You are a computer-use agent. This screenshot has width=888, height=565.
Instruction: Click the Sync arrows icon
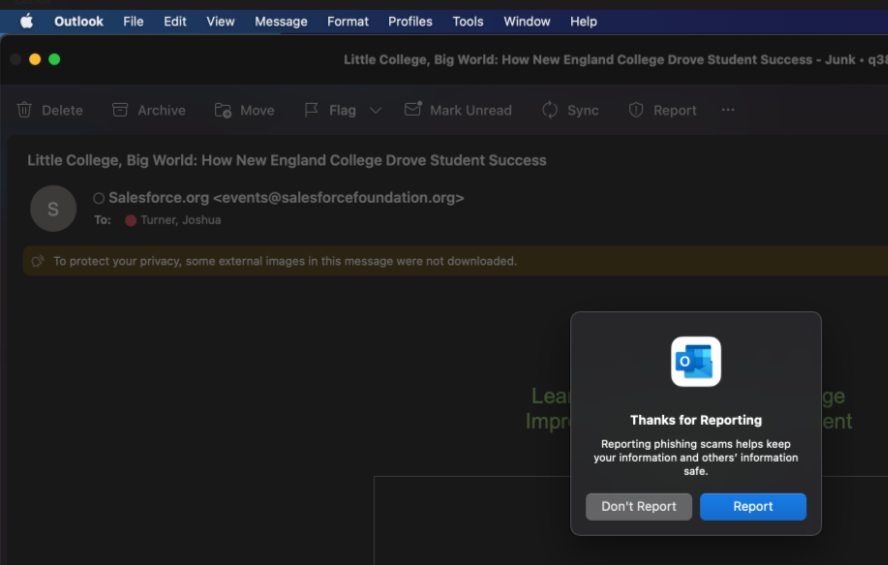550,110
